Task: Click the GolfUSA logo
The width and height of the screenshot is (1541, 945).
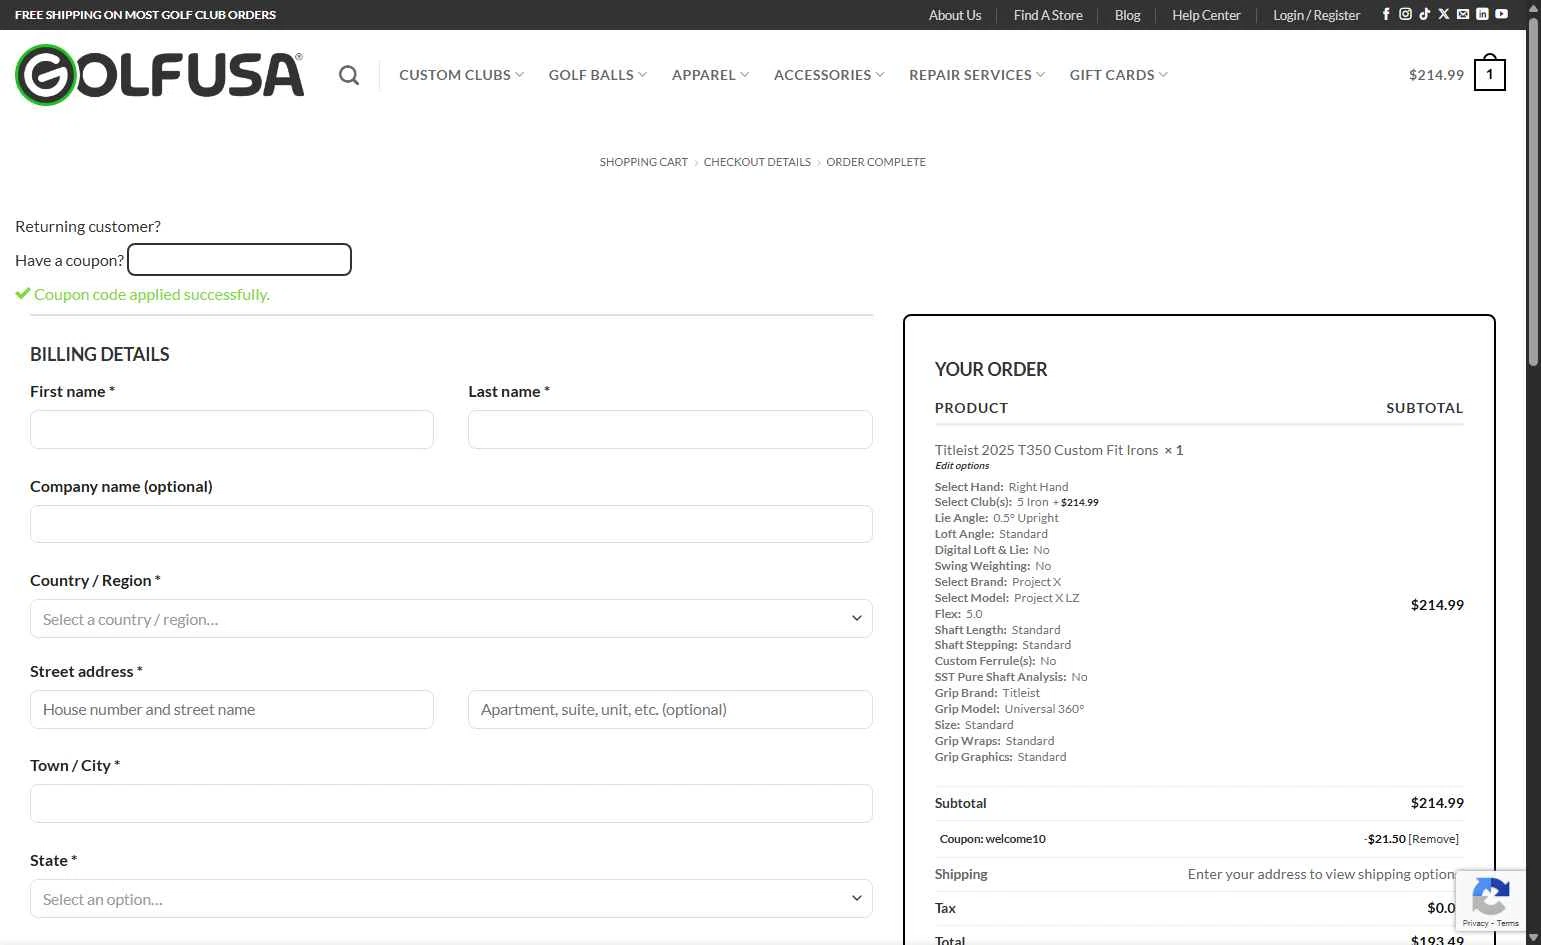Action: coord(160,75)
